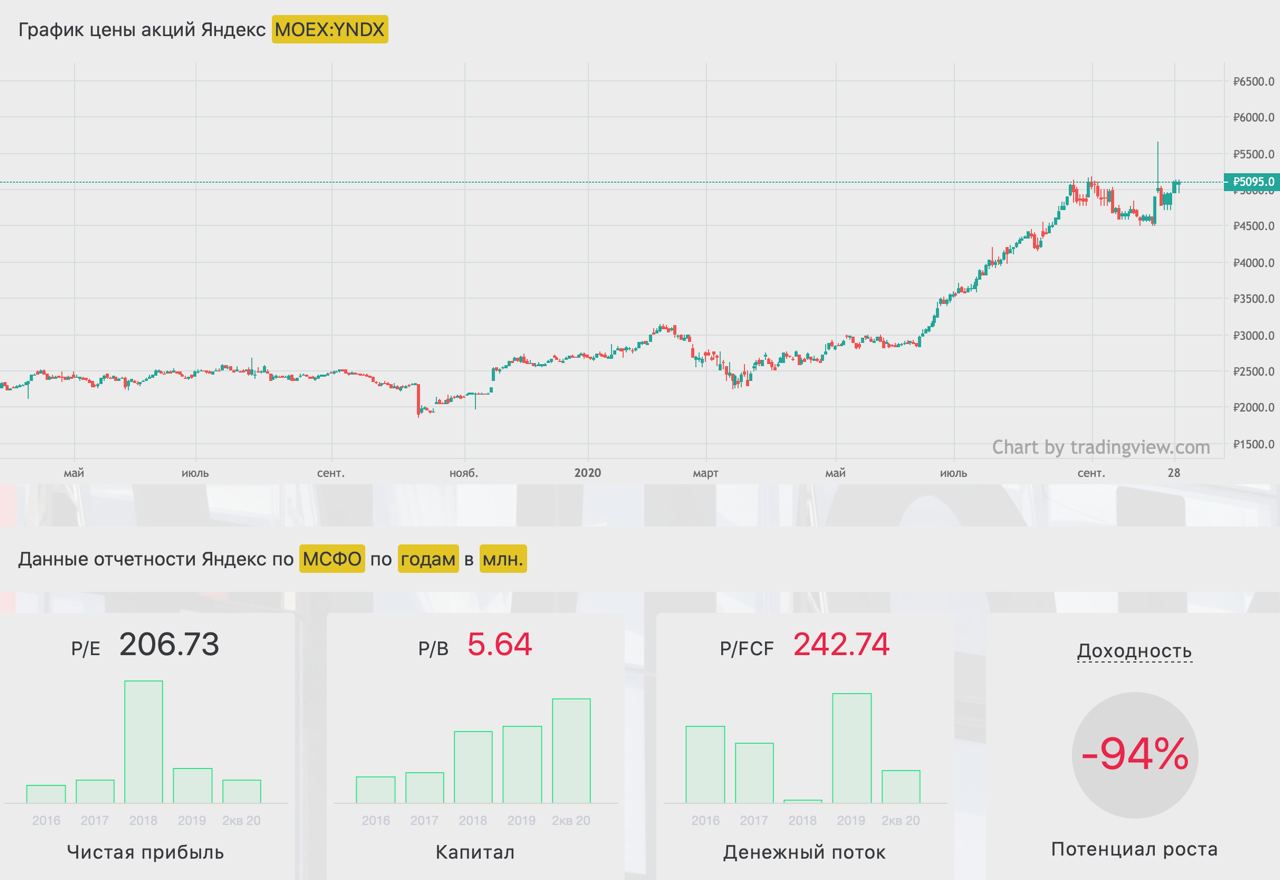The image size is (1280, 880).
Task: Open the МСФО reporting standard selector
Action: point(332,559)
